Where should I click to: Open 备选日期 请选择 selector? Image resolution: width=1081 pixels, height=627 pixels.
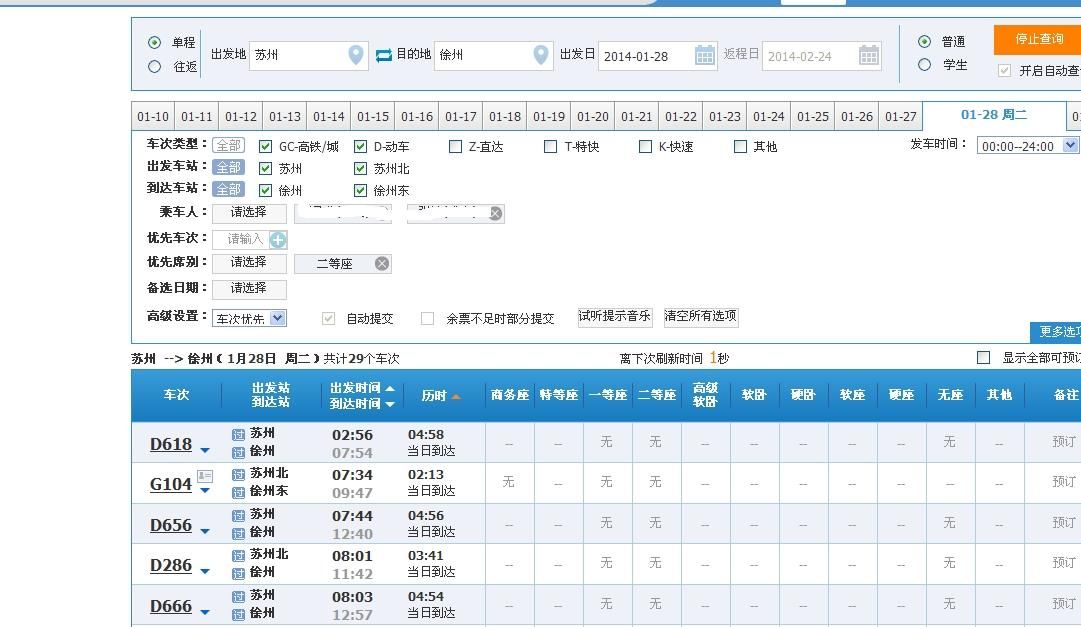tap(249, 288)
